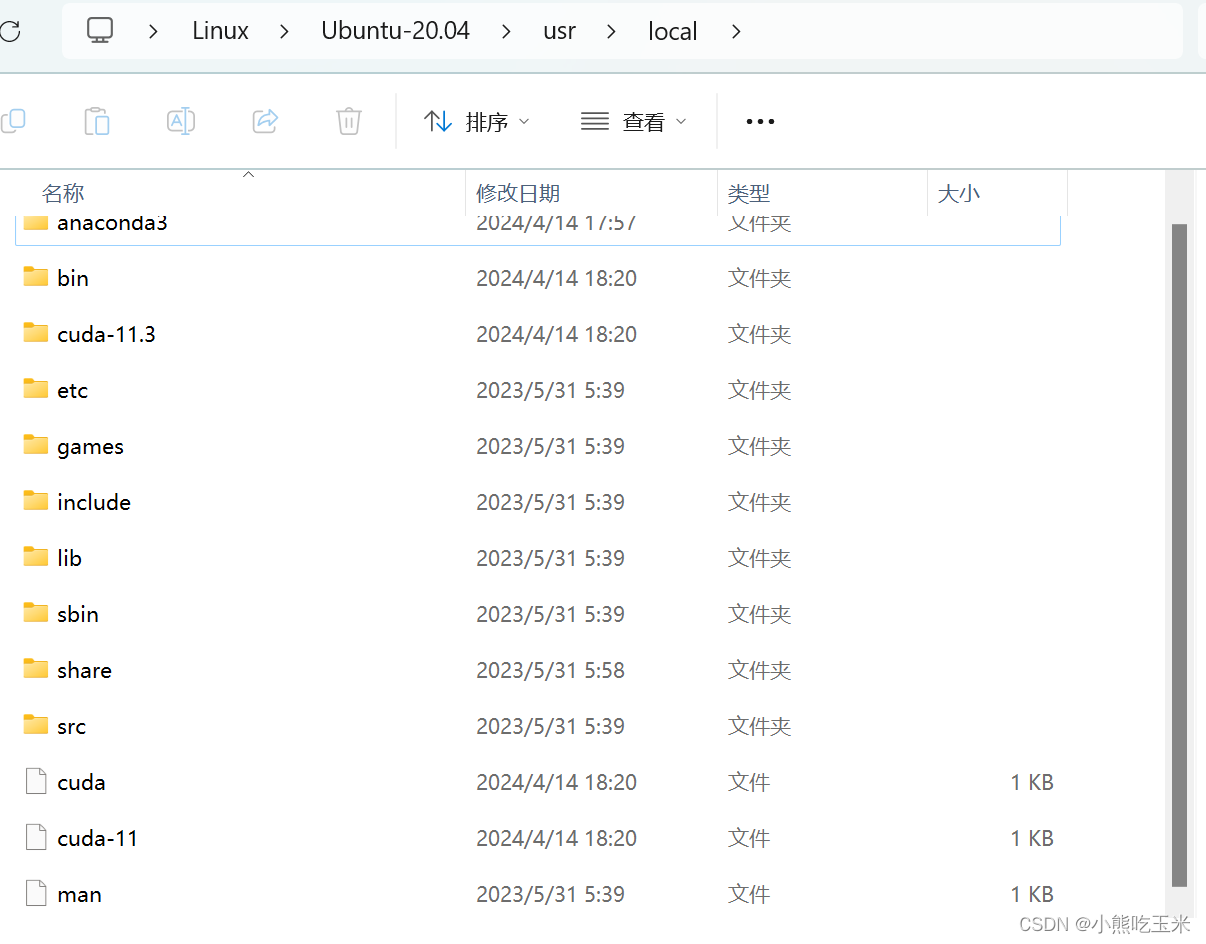Expand the chevron after local in the breadcrumb

coord(736,31)
